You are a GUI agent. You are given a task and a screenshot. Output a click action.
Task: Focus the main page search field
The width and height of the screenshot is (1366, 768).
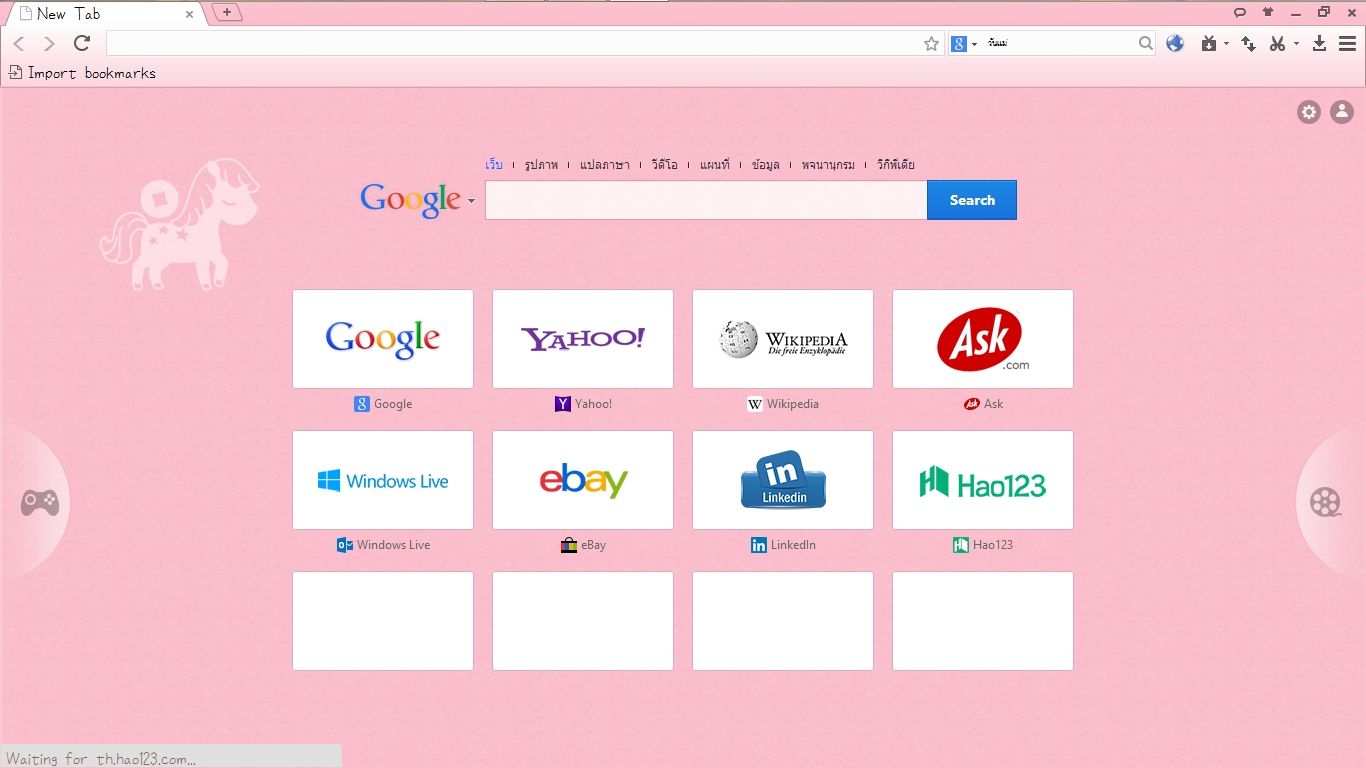pos(706,200)
